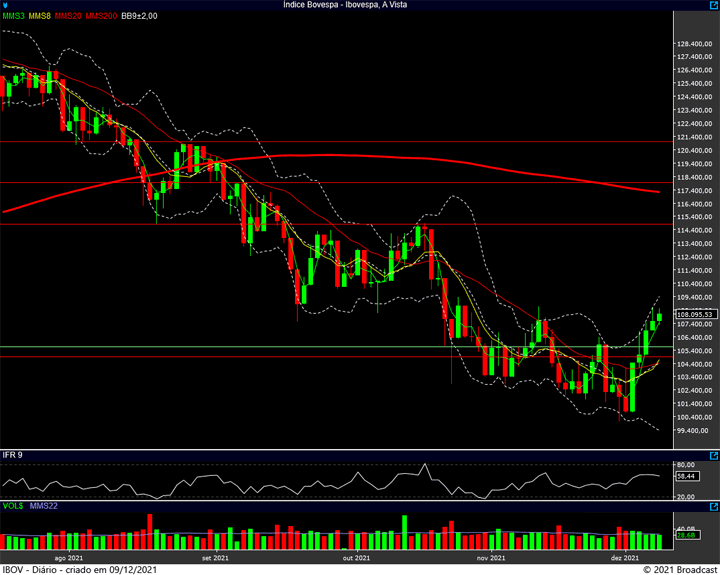Click the MMS22 volume average label
Viewport: 720px width, 575px height.
(x=44, y=506)
